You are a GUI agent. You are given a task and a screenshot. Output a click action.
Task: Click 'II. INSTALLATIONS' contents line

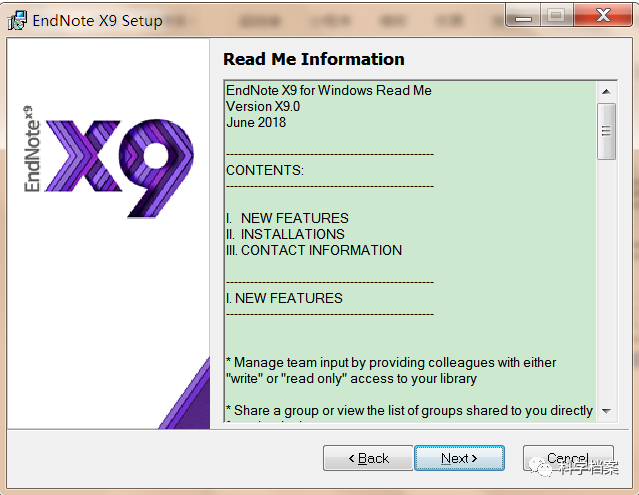pos(285,234)
